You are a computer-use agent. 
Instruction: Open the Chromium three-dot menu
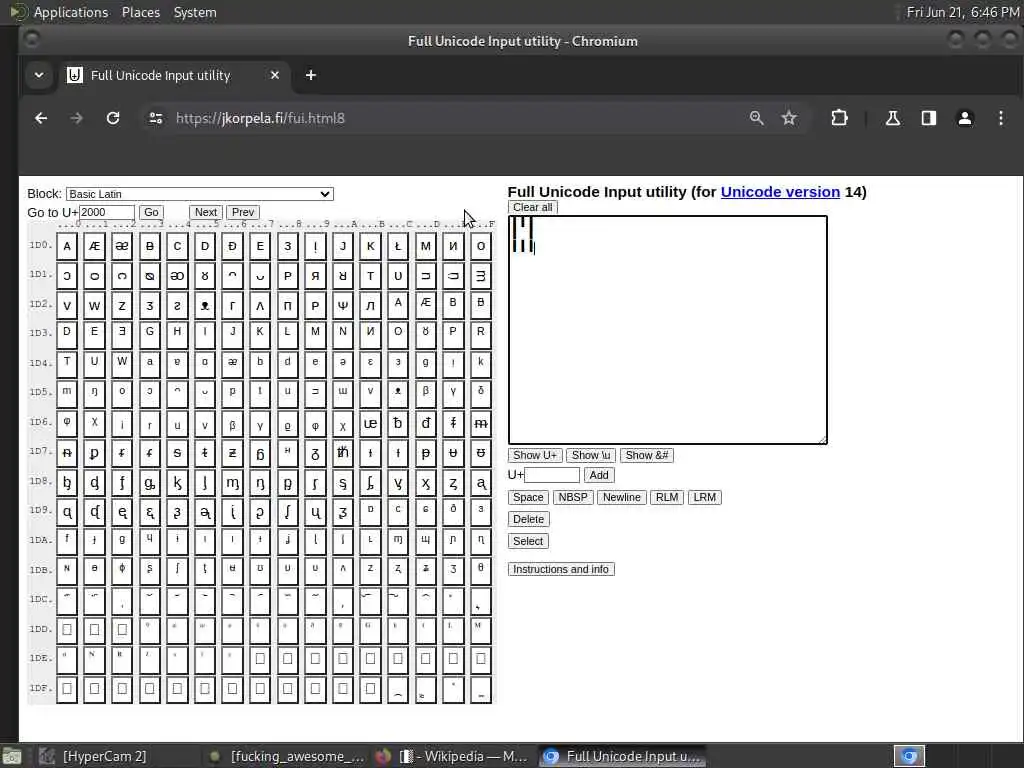(1000, 118)
